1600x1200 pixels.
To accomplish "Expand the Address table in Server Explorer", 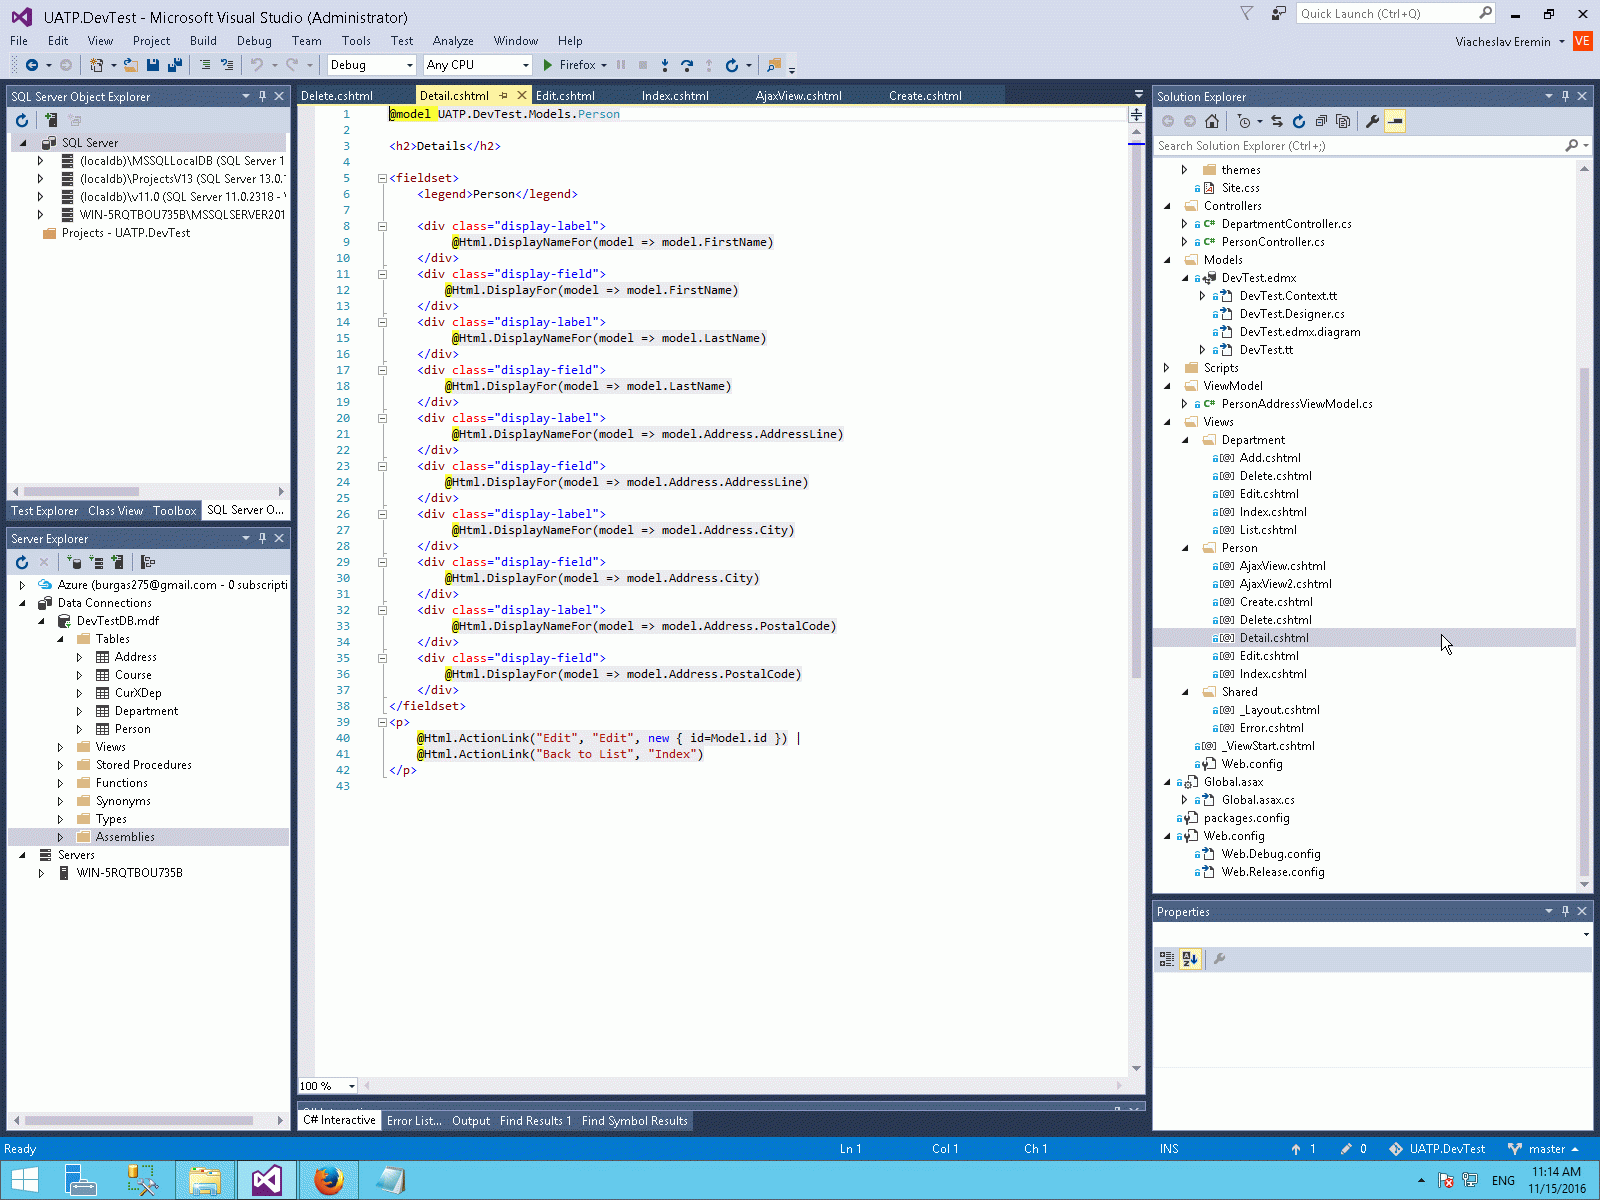I will [80, 657].
